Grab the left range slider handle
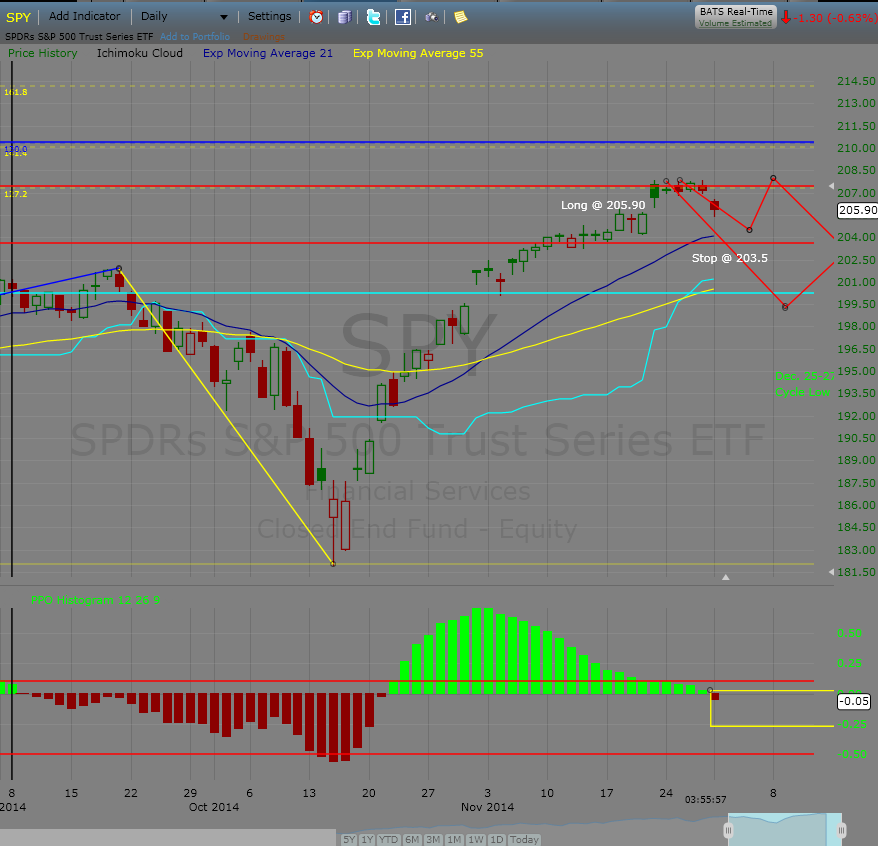 coord(728,830)
